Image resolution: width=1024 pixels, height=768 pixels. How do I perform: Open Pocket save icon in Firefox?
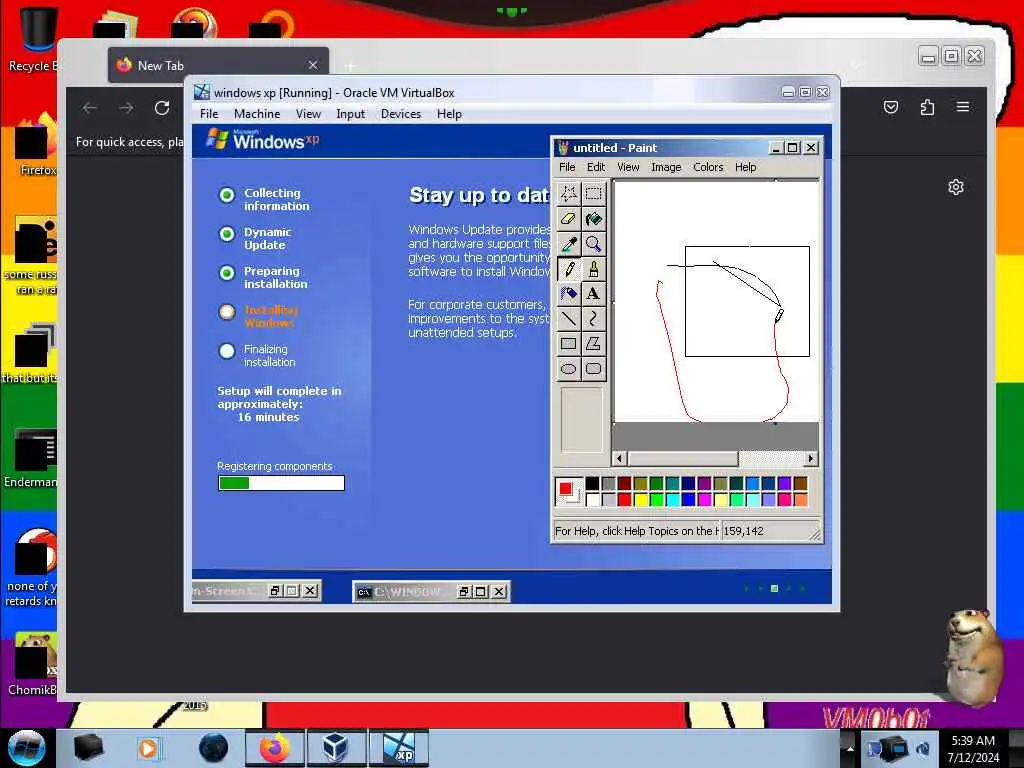tap(891, 106)
